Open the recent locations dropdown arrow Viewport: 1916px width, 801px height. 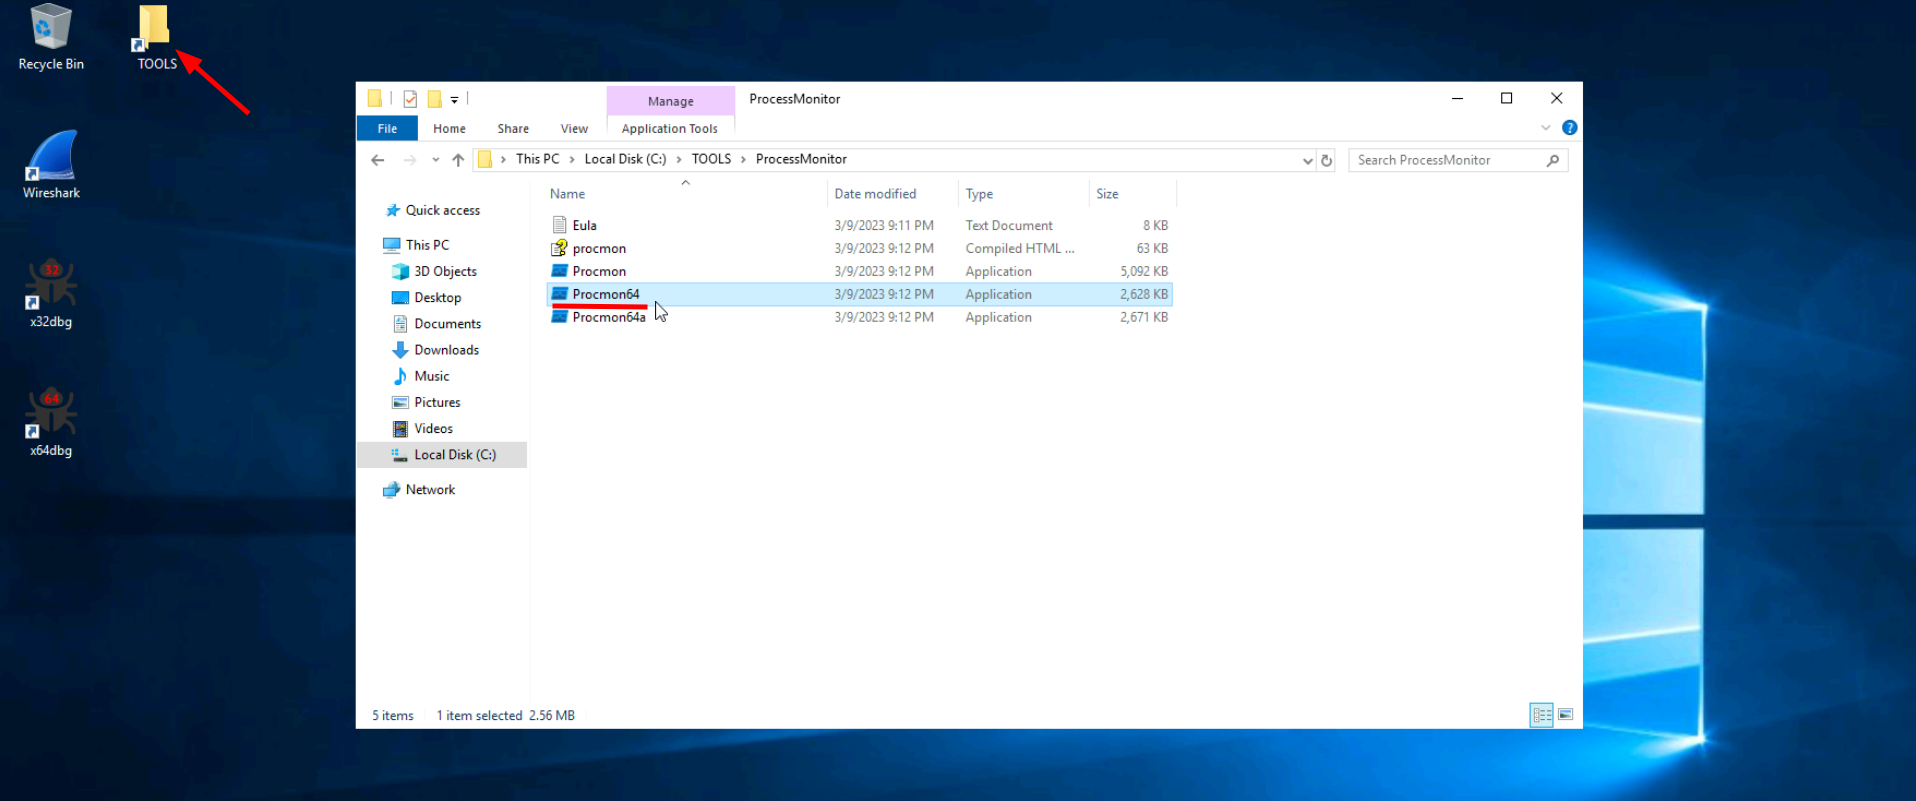(435, 160)
